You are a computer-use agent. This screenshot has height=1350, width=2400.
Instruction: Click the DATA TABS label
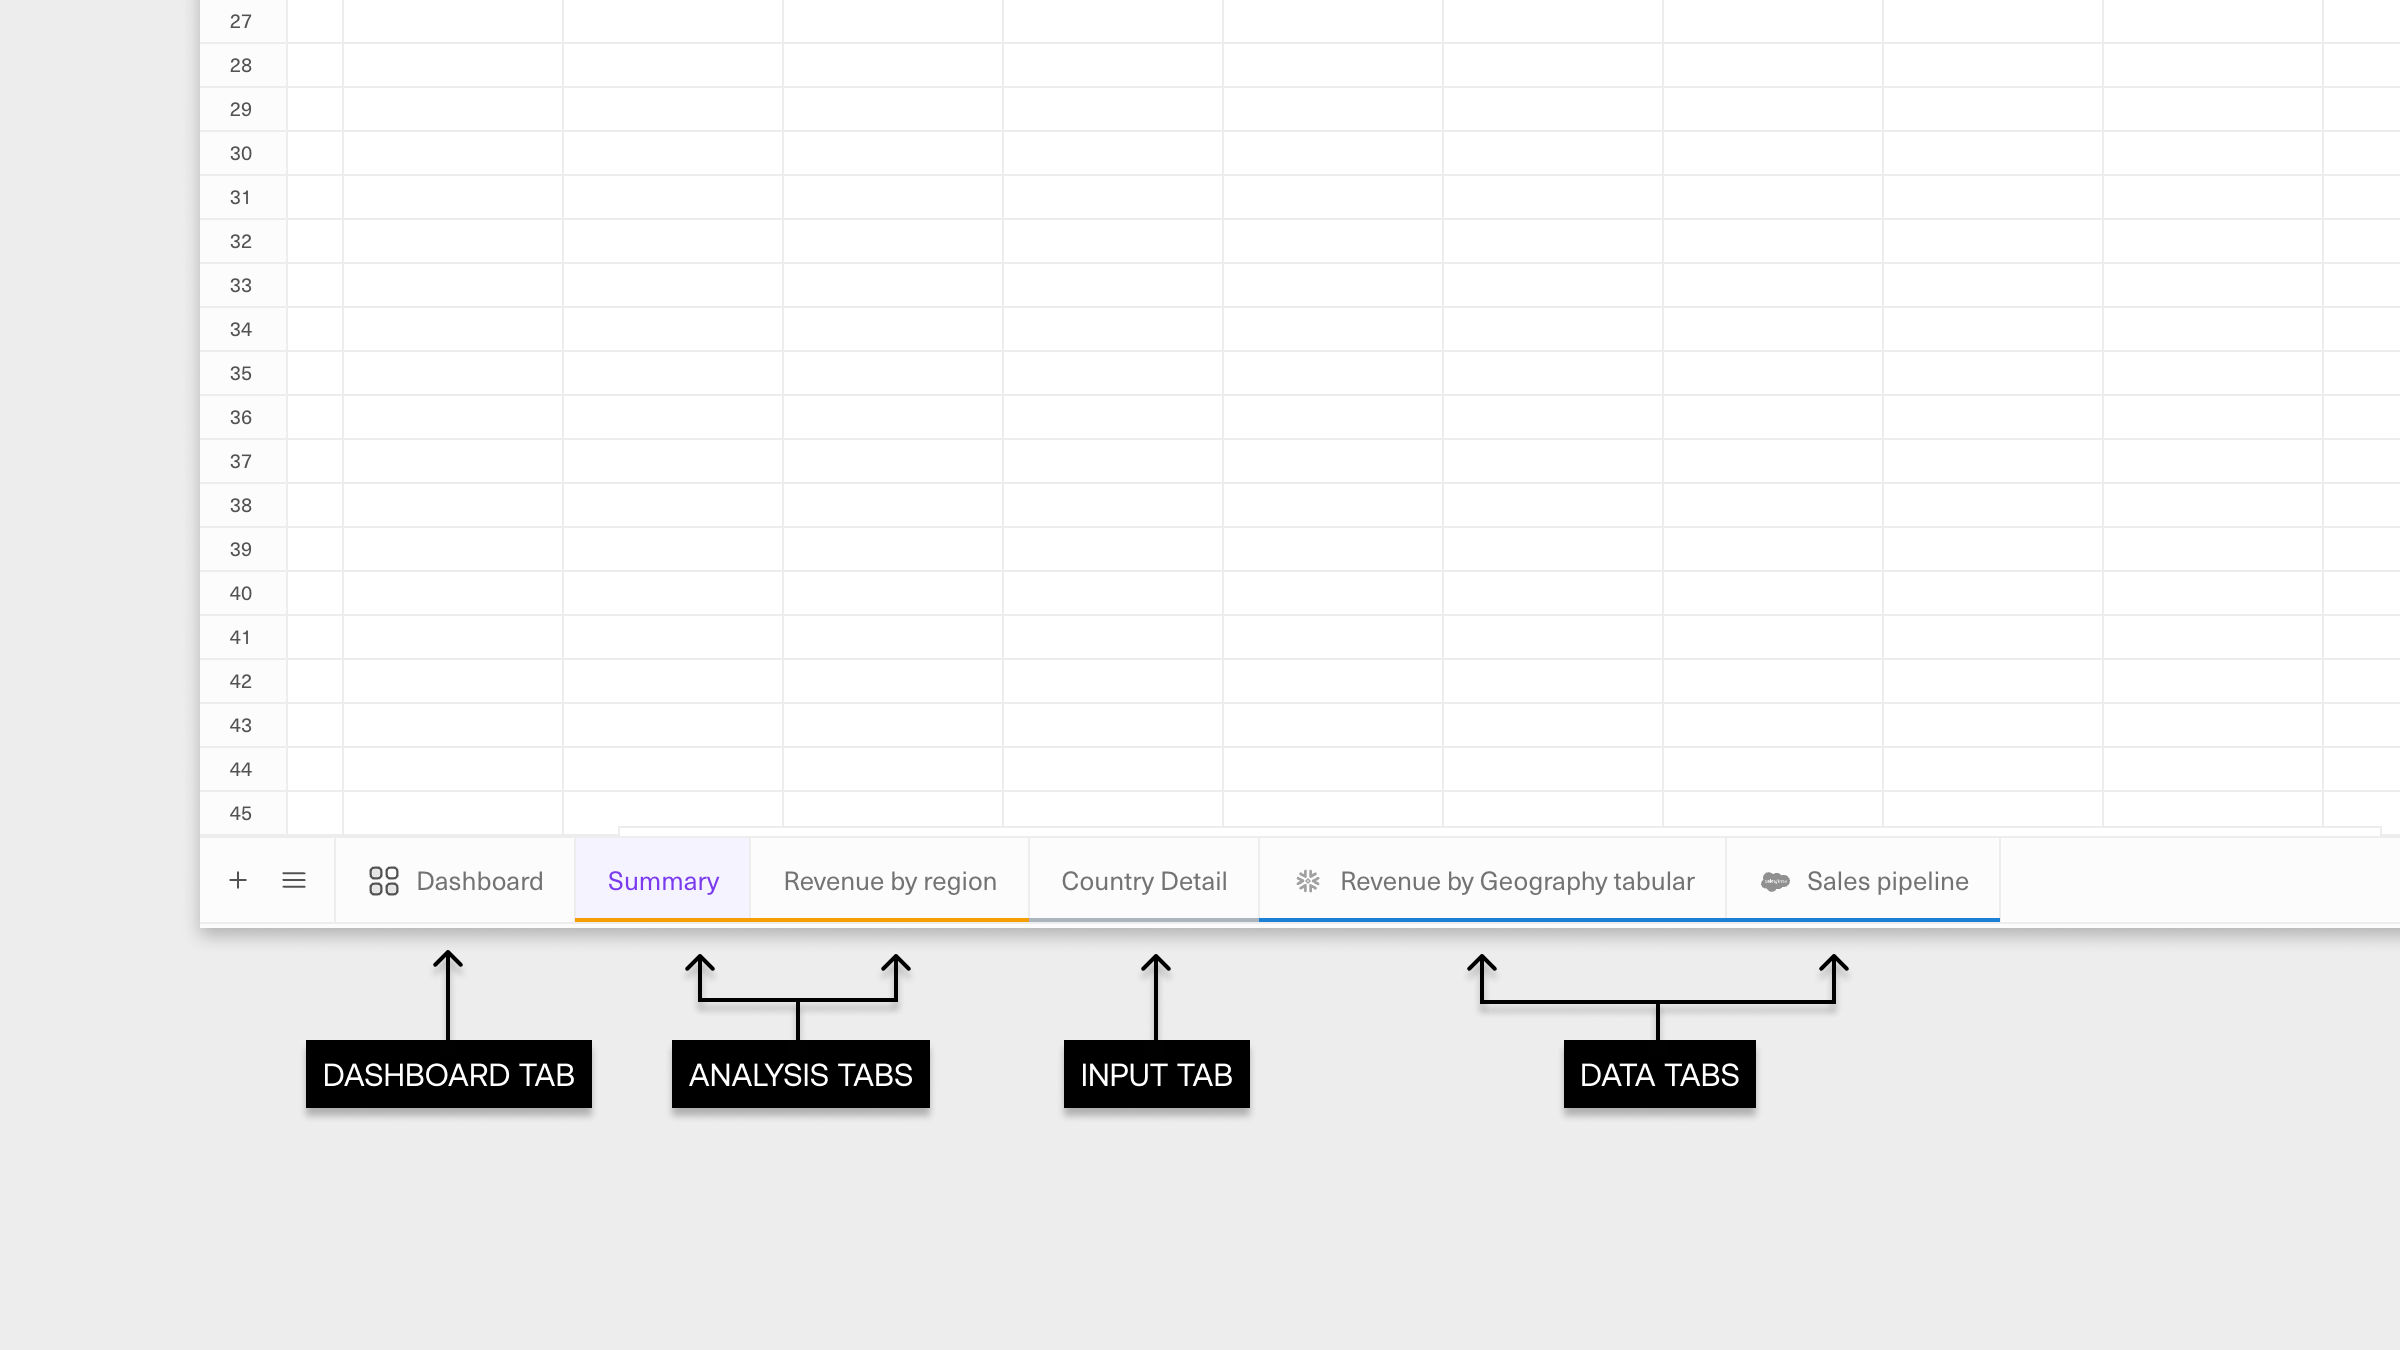tap(1659, 1075)
